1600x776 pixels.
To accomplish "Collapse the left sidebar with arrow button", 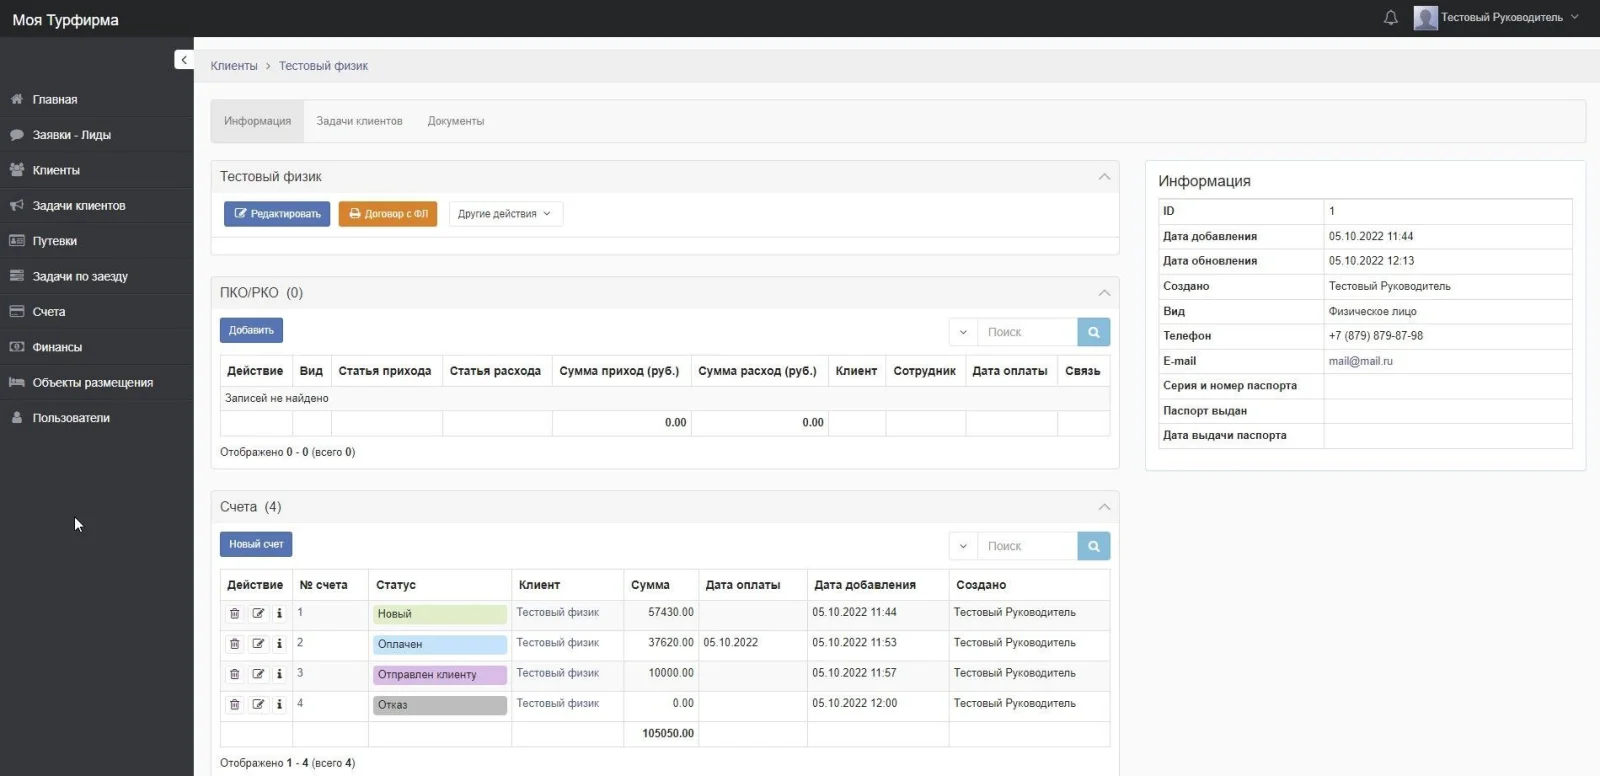I will (x=184, y=60).
